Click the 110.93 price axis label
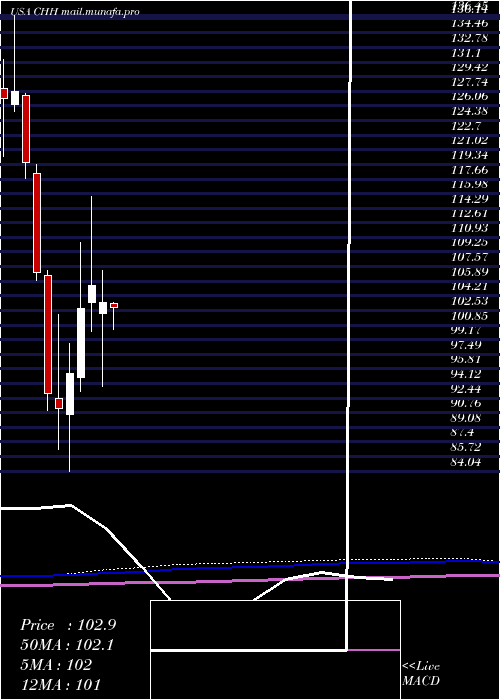The height and width of the screenshot is (700, 500). [470, 228]
